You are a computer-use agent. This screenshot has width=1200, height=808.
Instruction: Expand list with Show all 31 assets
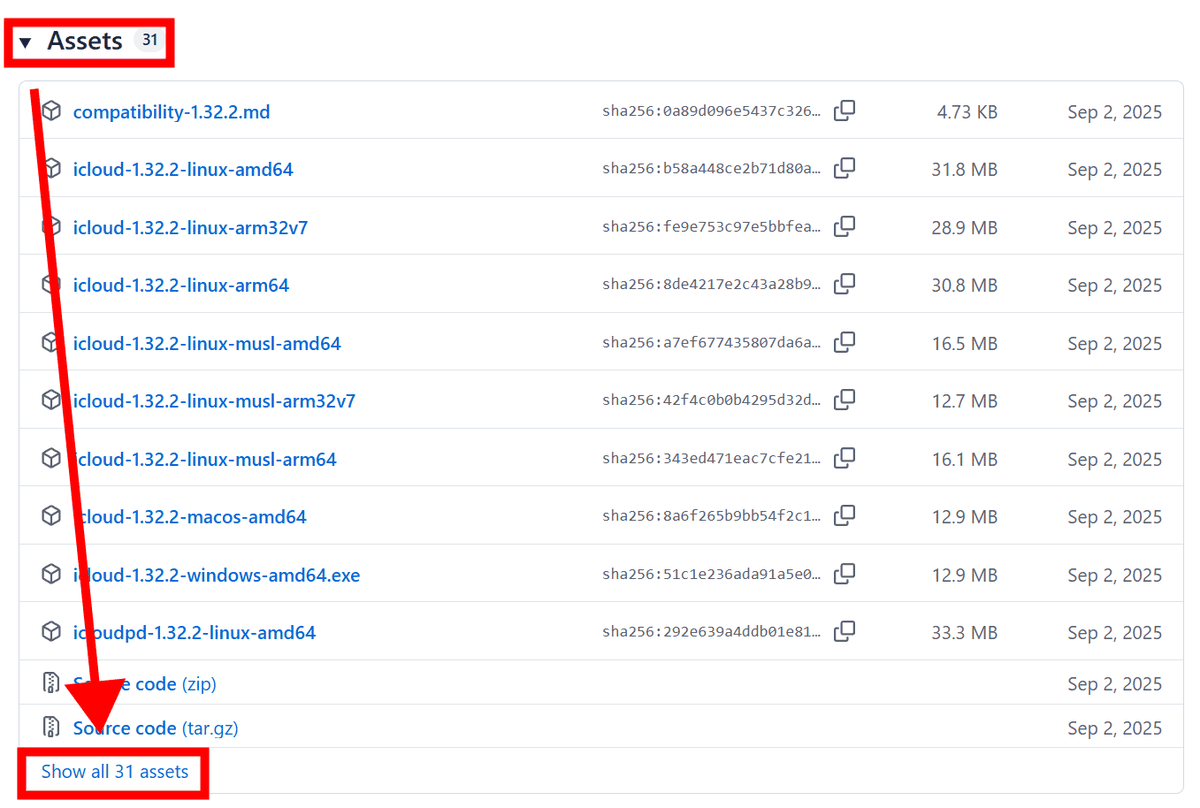point(114,772)
